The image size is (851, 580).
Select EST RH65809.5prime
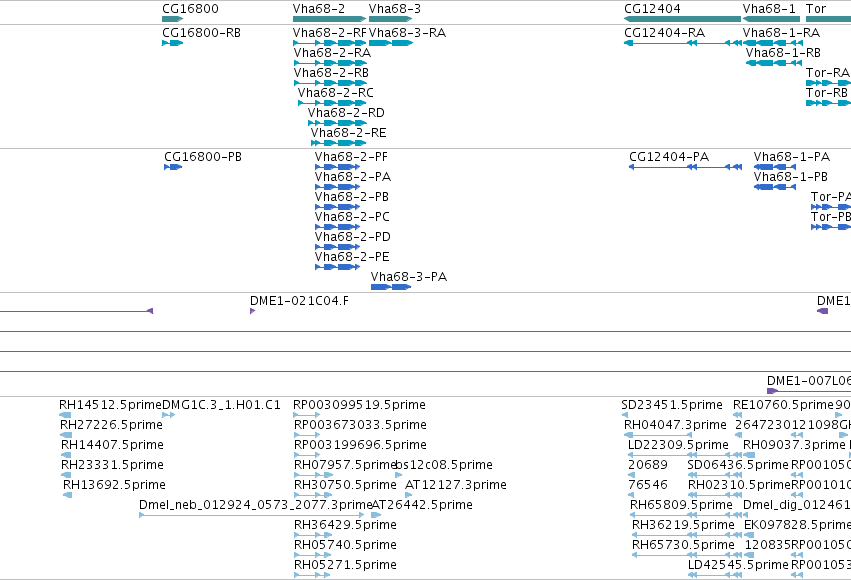coord(681,506)
